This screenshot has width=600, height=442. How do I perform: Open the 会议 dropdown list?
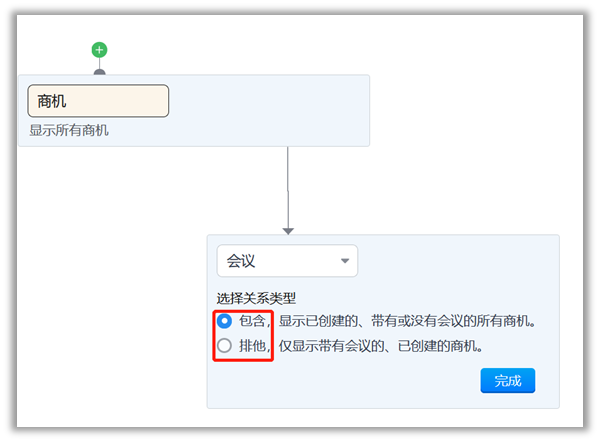coord(287,261)
